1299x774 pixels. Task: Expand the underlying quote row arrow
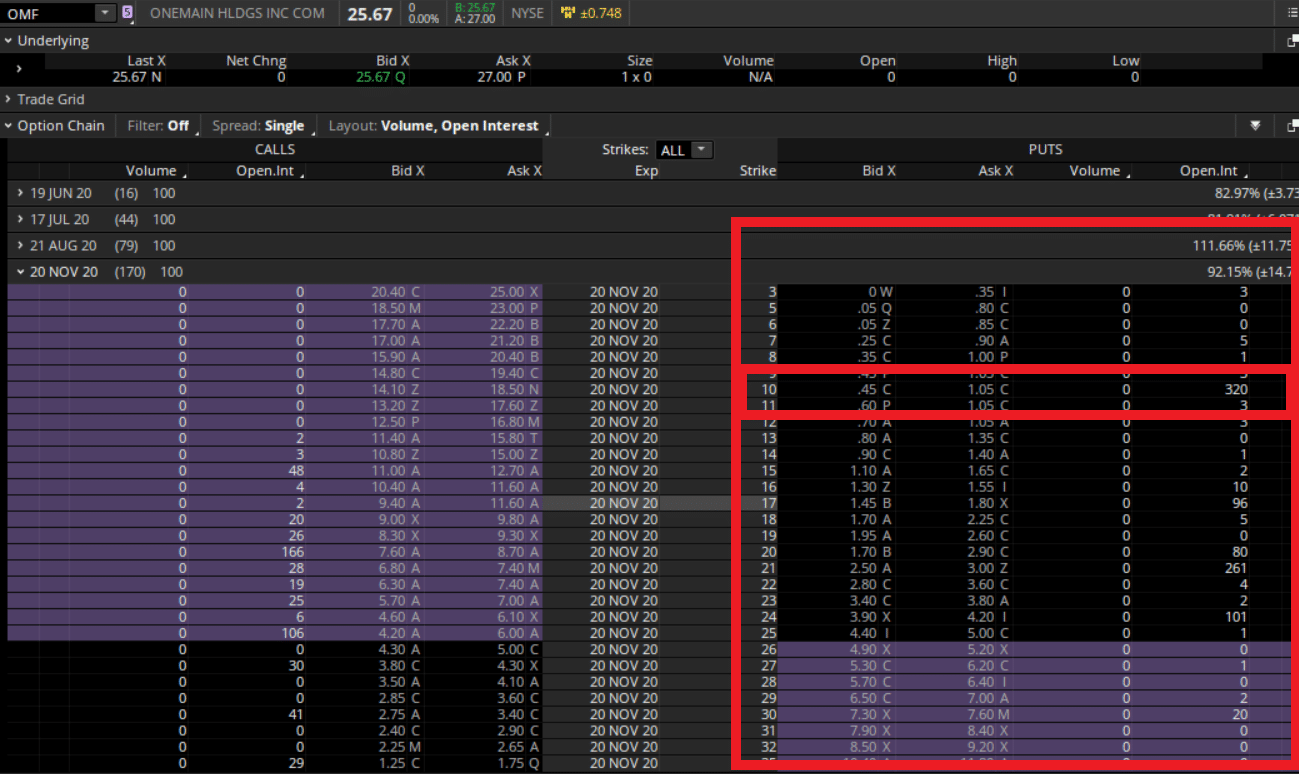coord(18,69)
